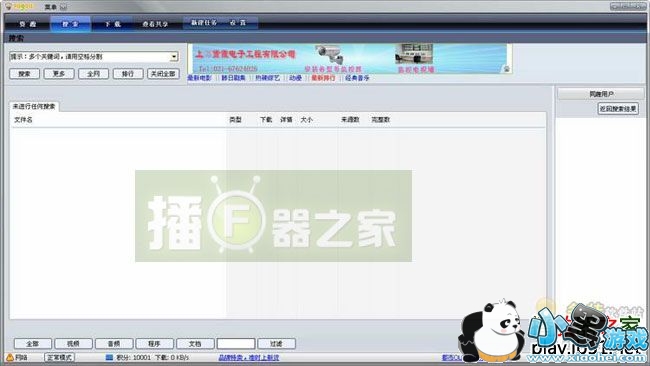Select the 未进行任何搜索 results tab

(x=34, y=107)
